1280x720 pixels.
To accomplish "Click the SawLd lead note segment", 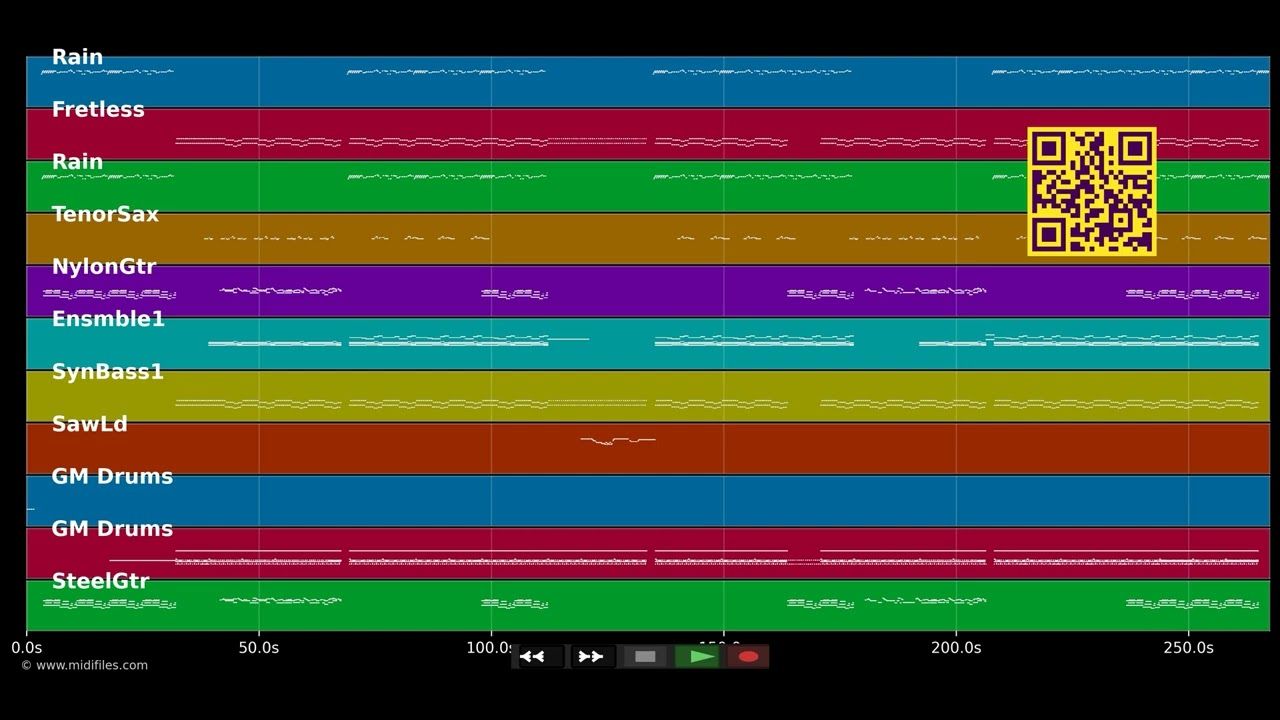I will (618, 440).
